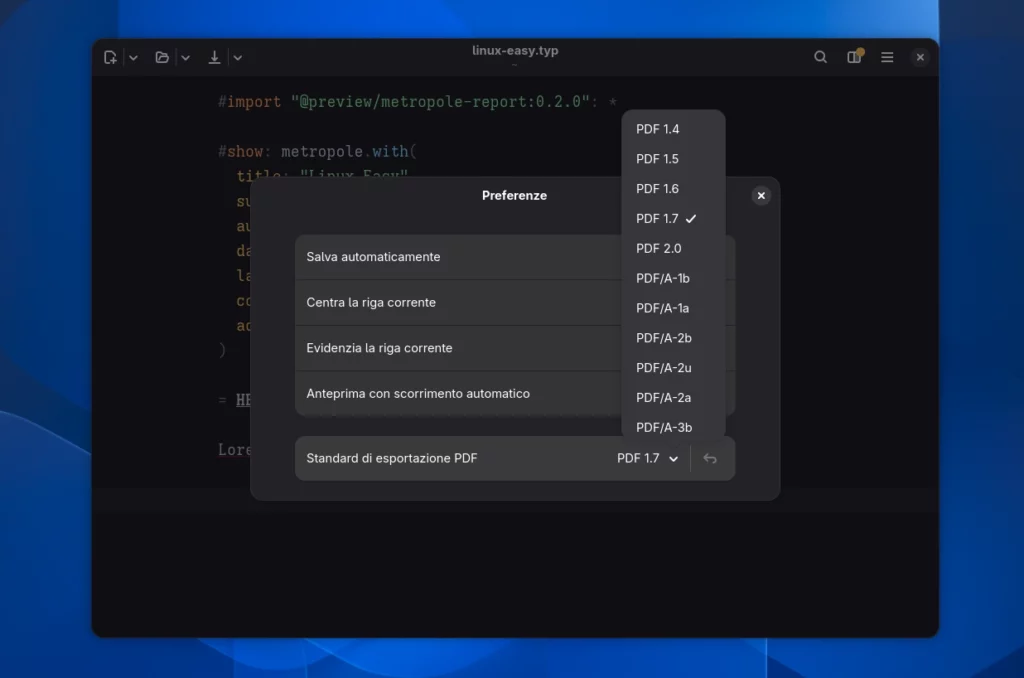Click Anteprima con scorrimento automatico row
The image size is (1024, 678).
(x=515, y=394)
